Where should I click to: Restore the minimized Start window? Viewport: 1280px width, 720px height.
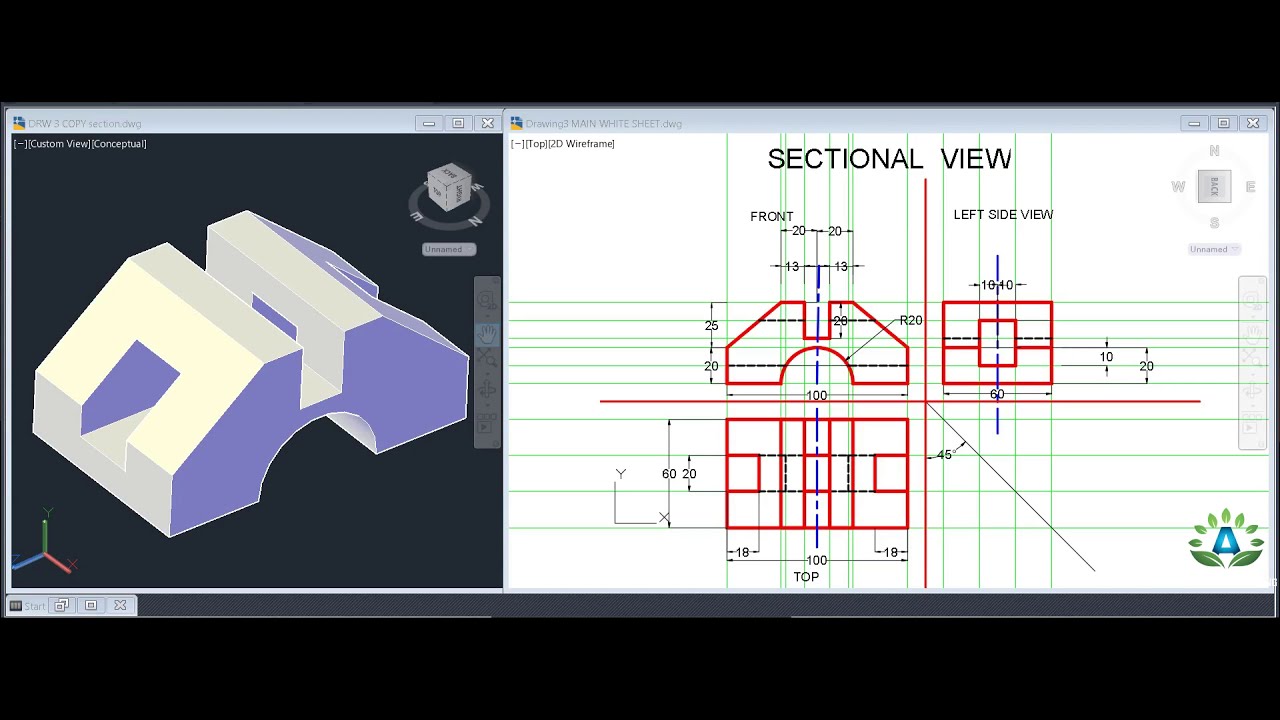pos(61,605)
